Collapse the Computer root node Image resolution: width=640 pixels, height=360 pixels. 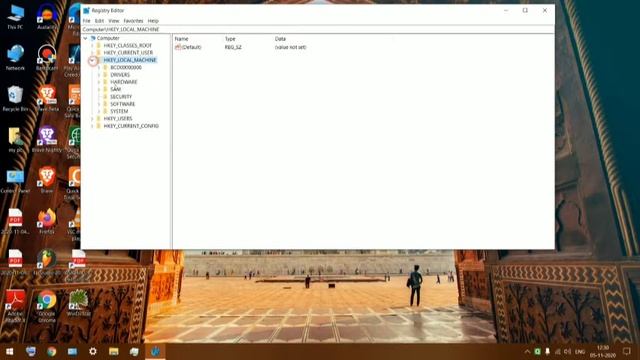pyautogui.click(x=85, y=38)
